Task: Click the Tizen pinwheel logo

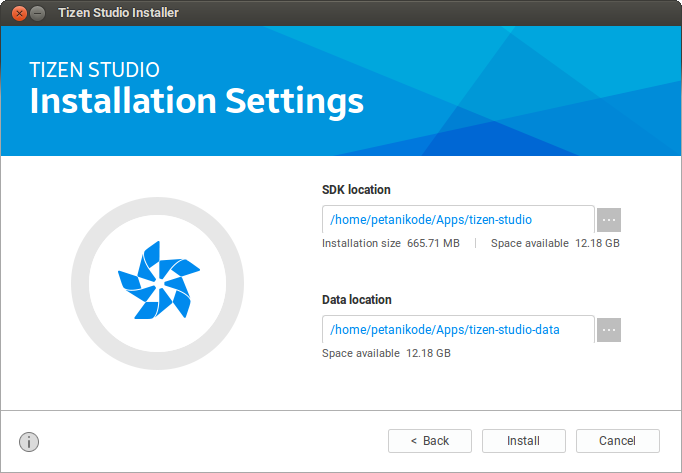Action: click(158, 283)
